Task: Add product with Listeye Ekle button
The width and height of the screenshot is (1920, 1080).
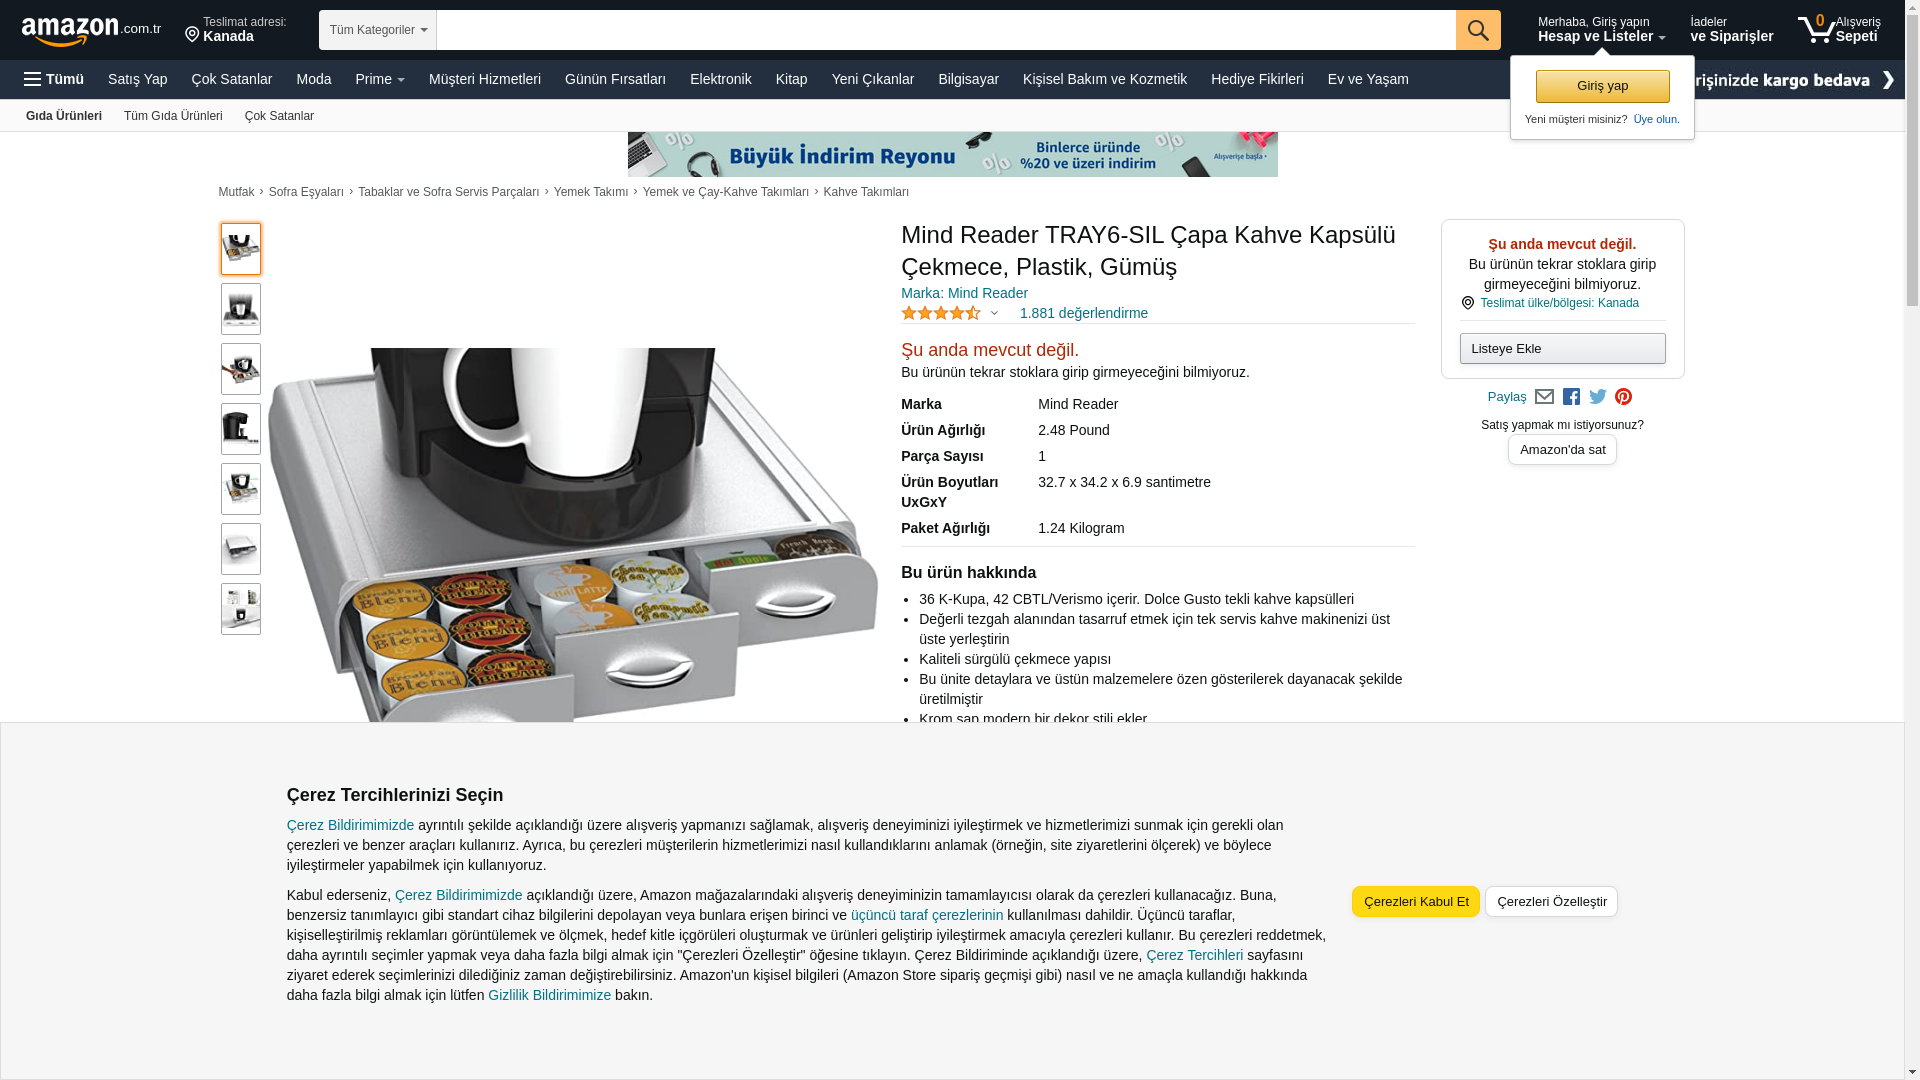Action: (1562, 348)
